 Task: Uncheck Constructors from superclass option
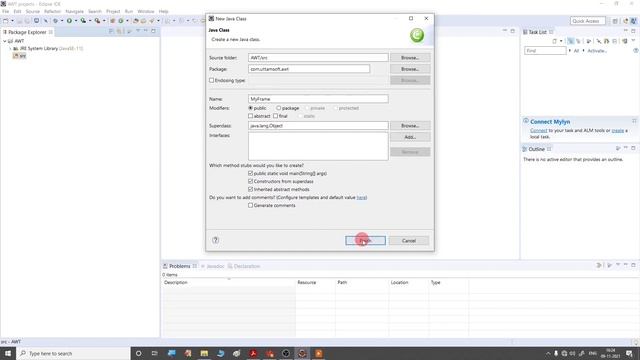click(251, 181)
